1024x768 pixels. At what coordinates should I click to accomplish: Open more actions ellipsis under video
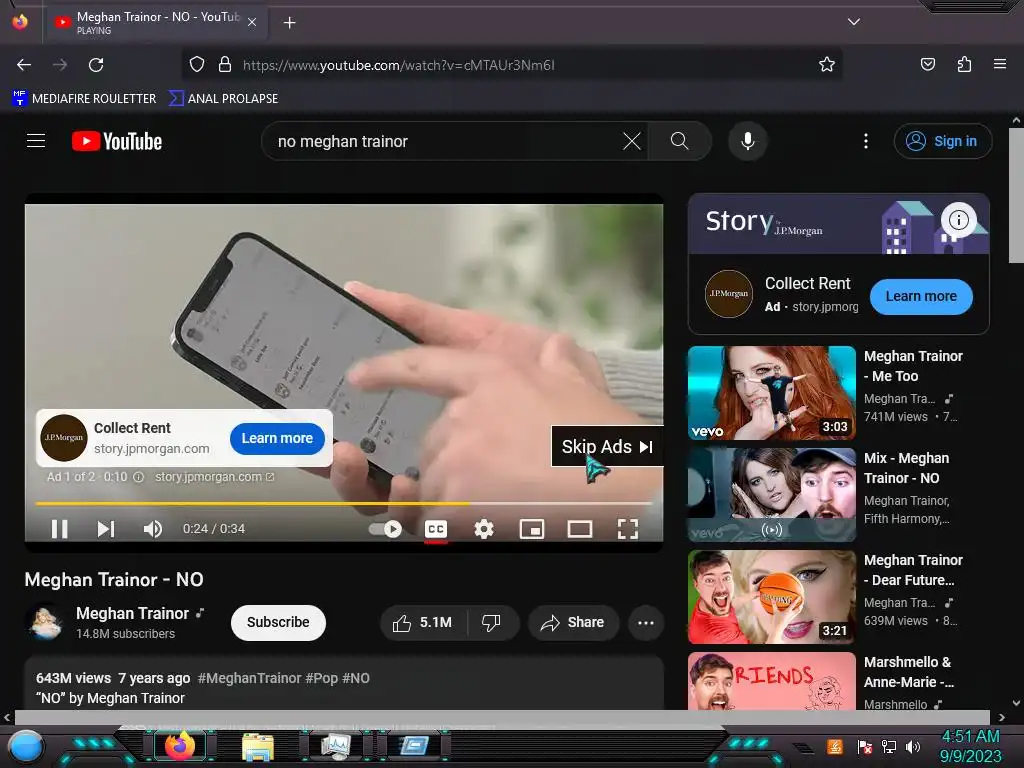tap(646, 622)
